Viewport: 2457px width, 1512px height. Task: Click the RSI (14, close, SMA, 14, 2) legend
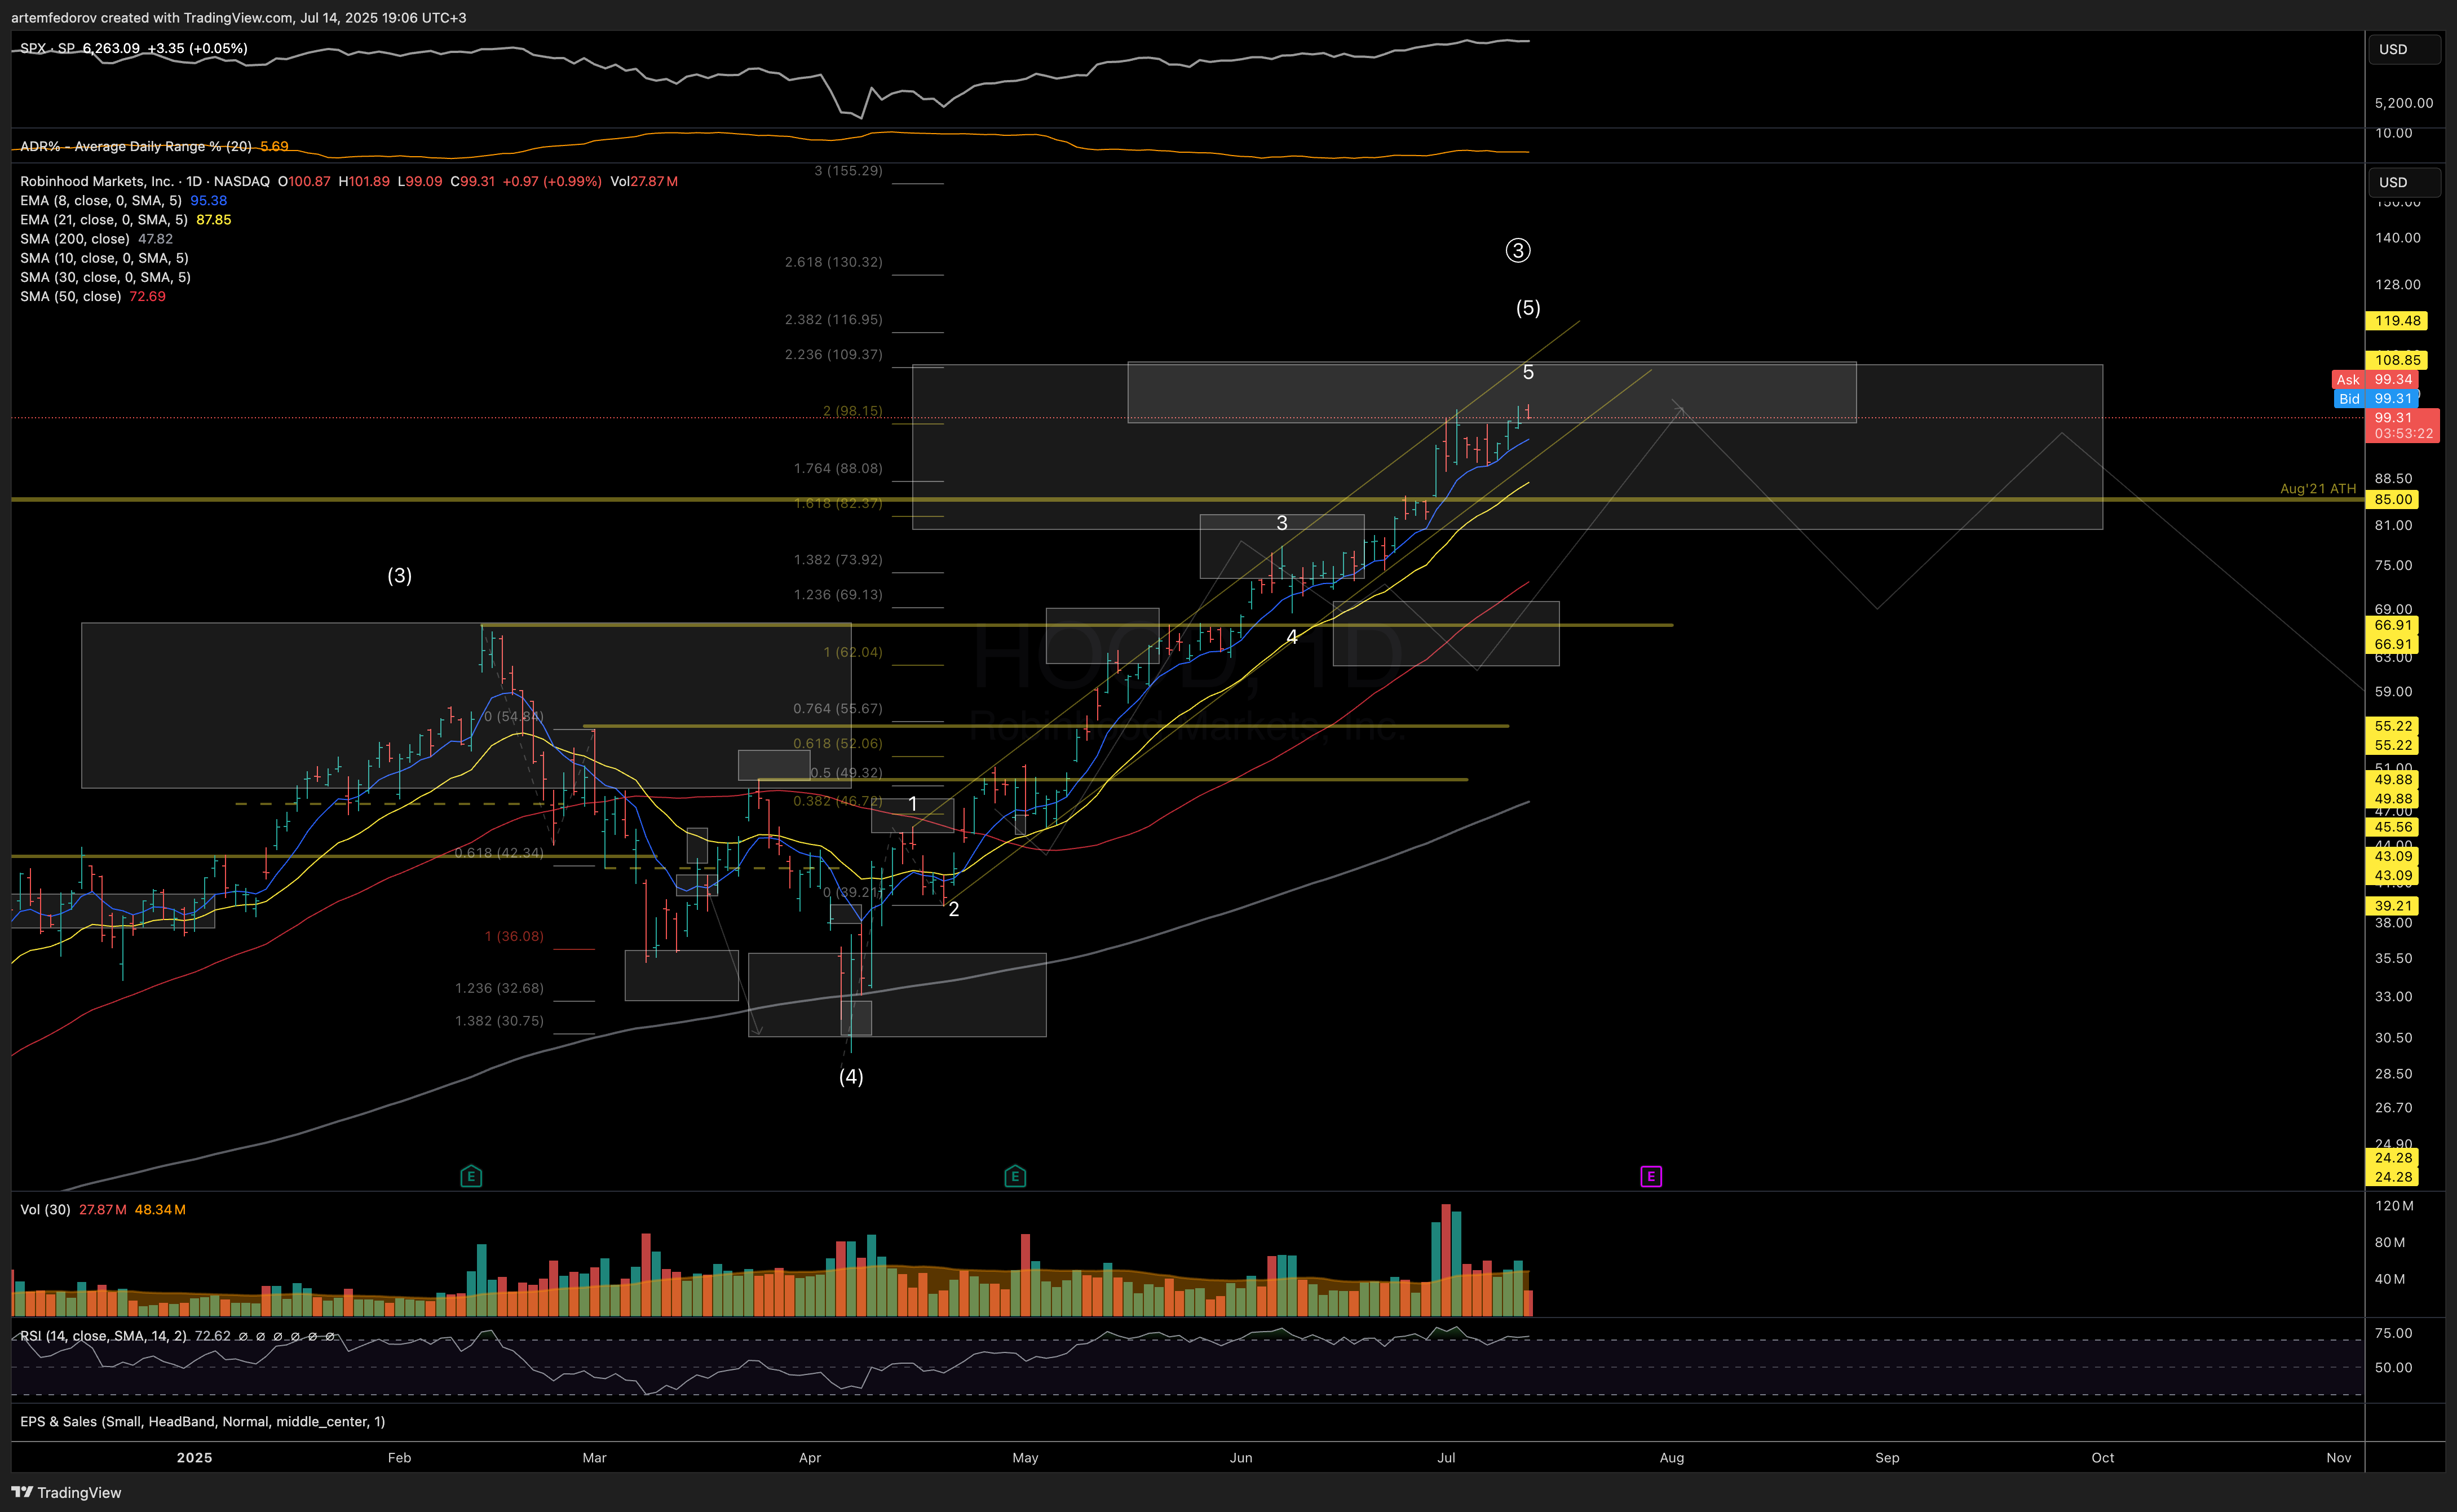[x=103, y=1336]
